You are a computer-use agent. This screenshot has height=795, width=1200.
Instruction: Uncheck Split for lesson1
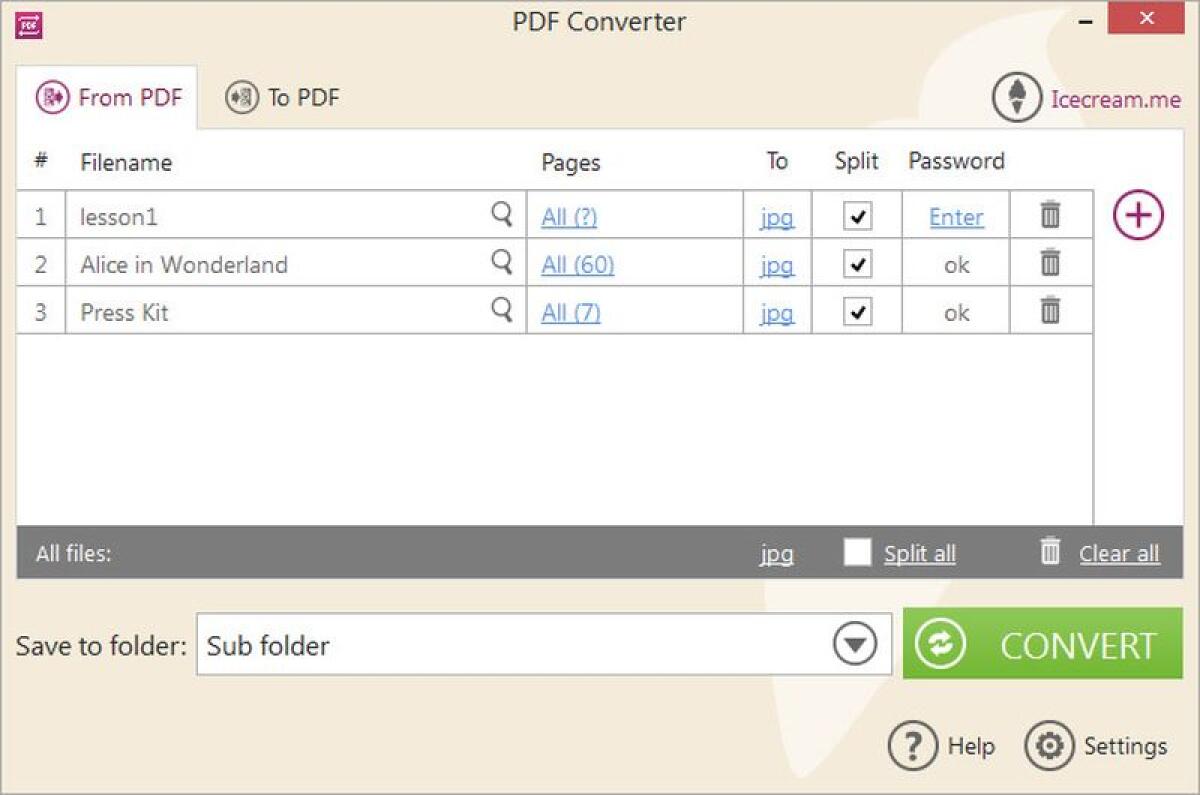click(855, 215)
